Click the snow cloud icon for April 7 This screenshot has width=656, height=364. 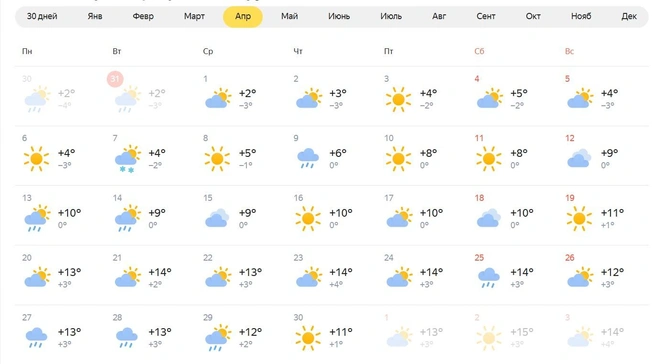[128, 159]
